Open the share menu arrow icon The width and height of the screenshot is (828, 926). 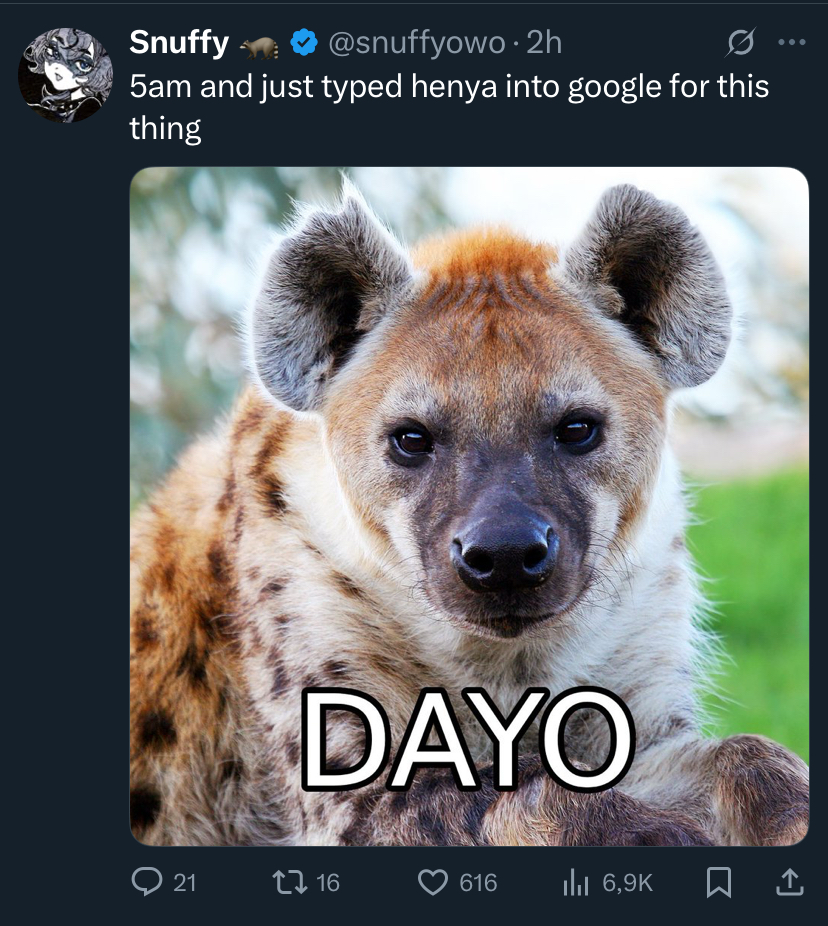click(x=789, y=881)
